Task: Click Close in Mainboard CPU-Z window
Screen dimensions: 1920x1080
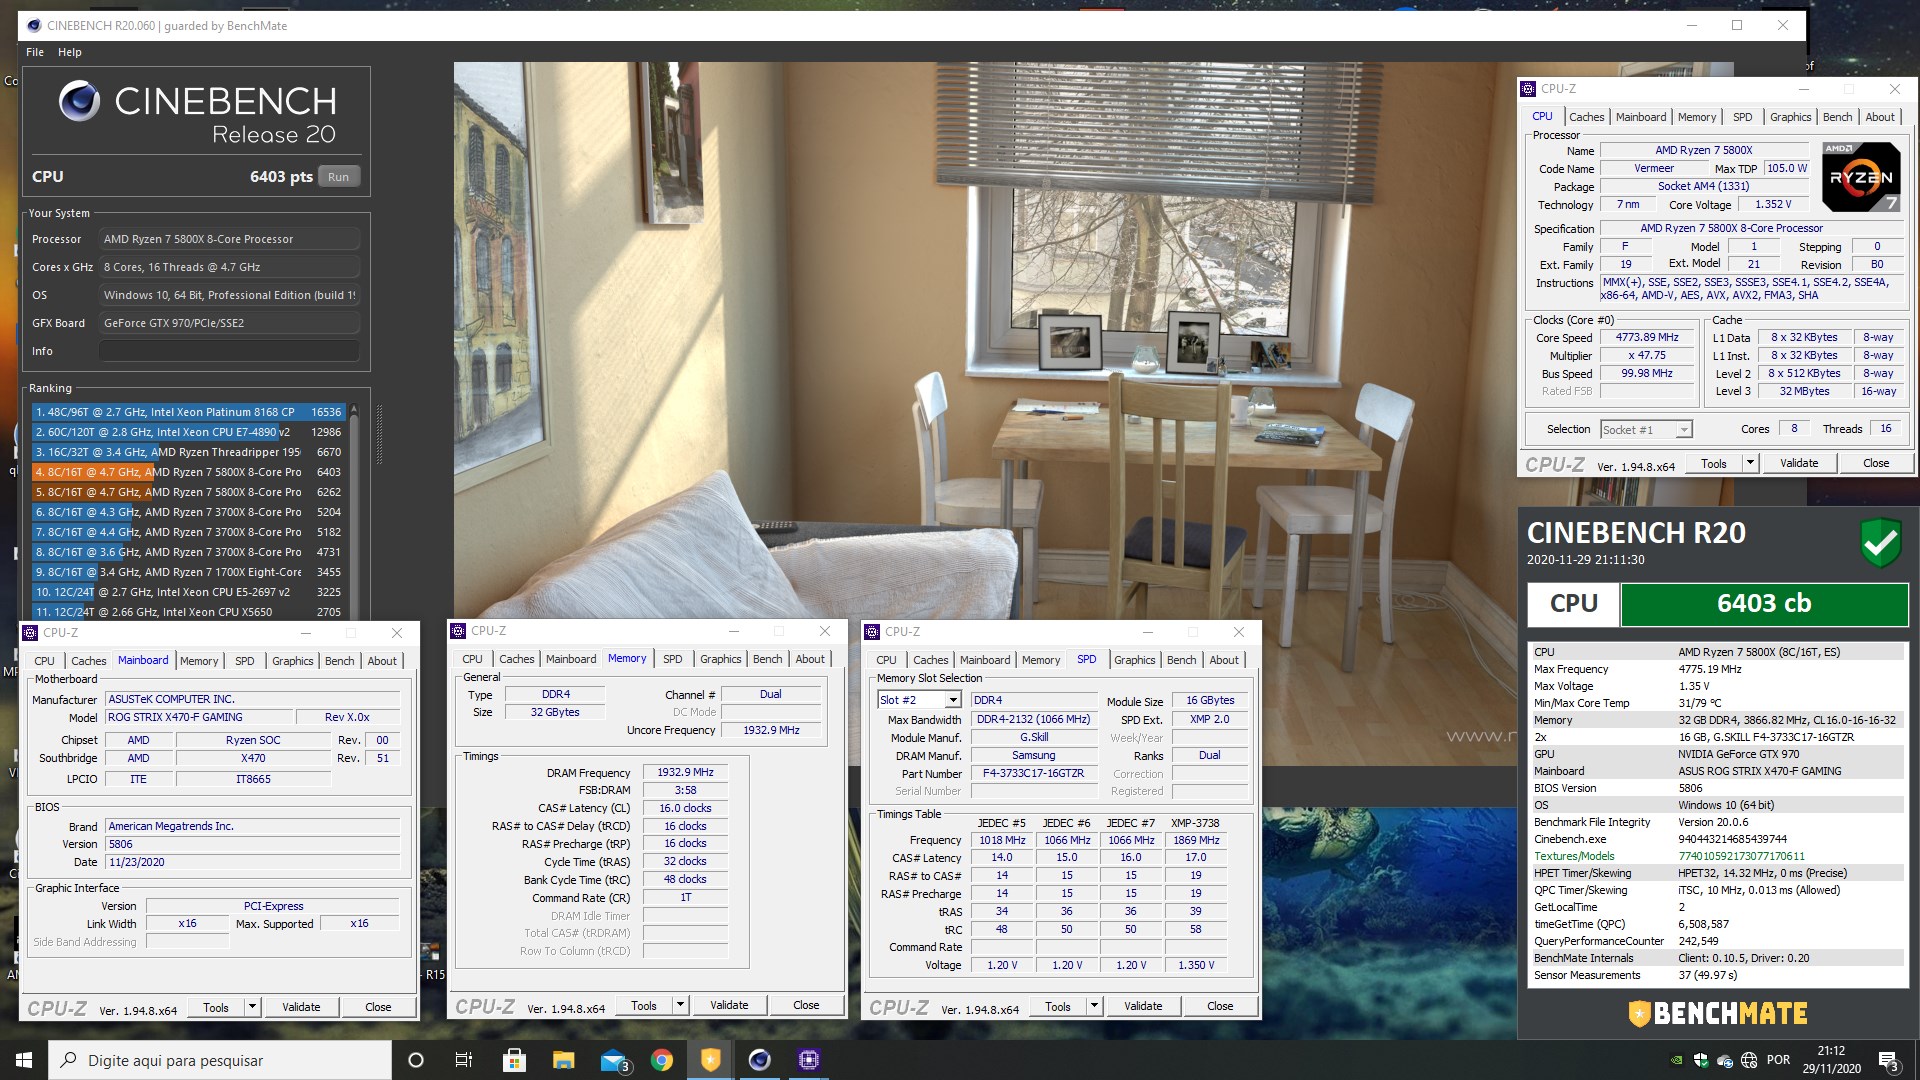Action: point(378,1007)
